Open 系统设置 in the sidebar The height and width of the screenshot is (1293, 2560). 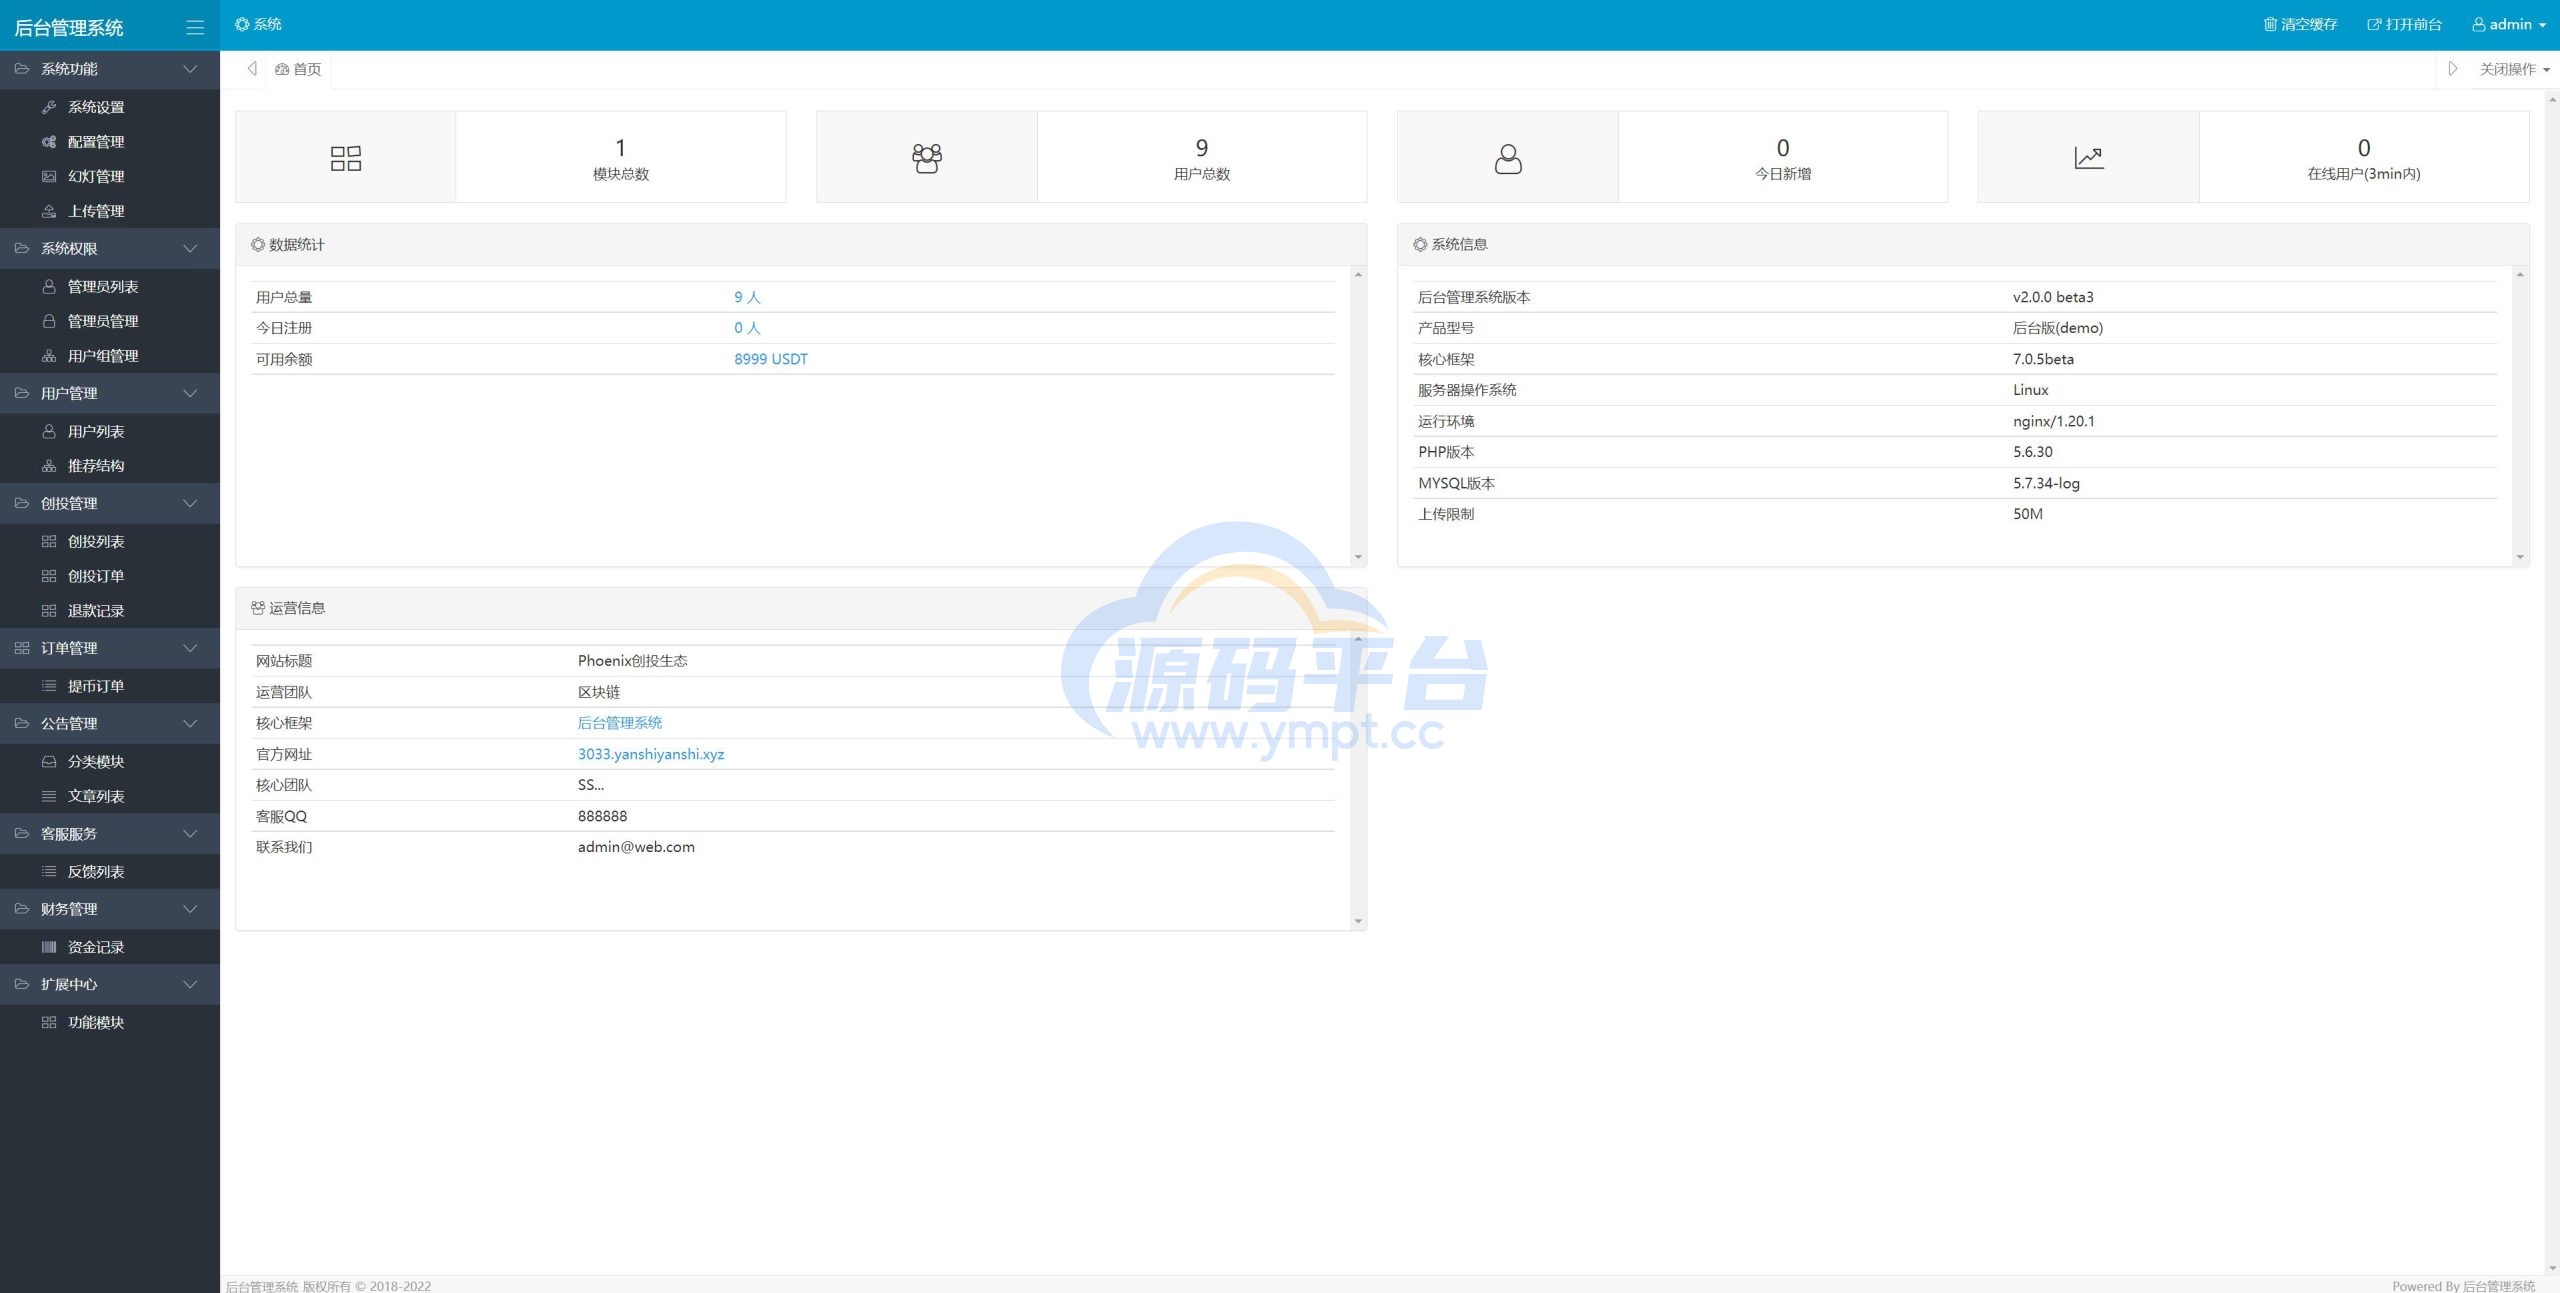96,107
